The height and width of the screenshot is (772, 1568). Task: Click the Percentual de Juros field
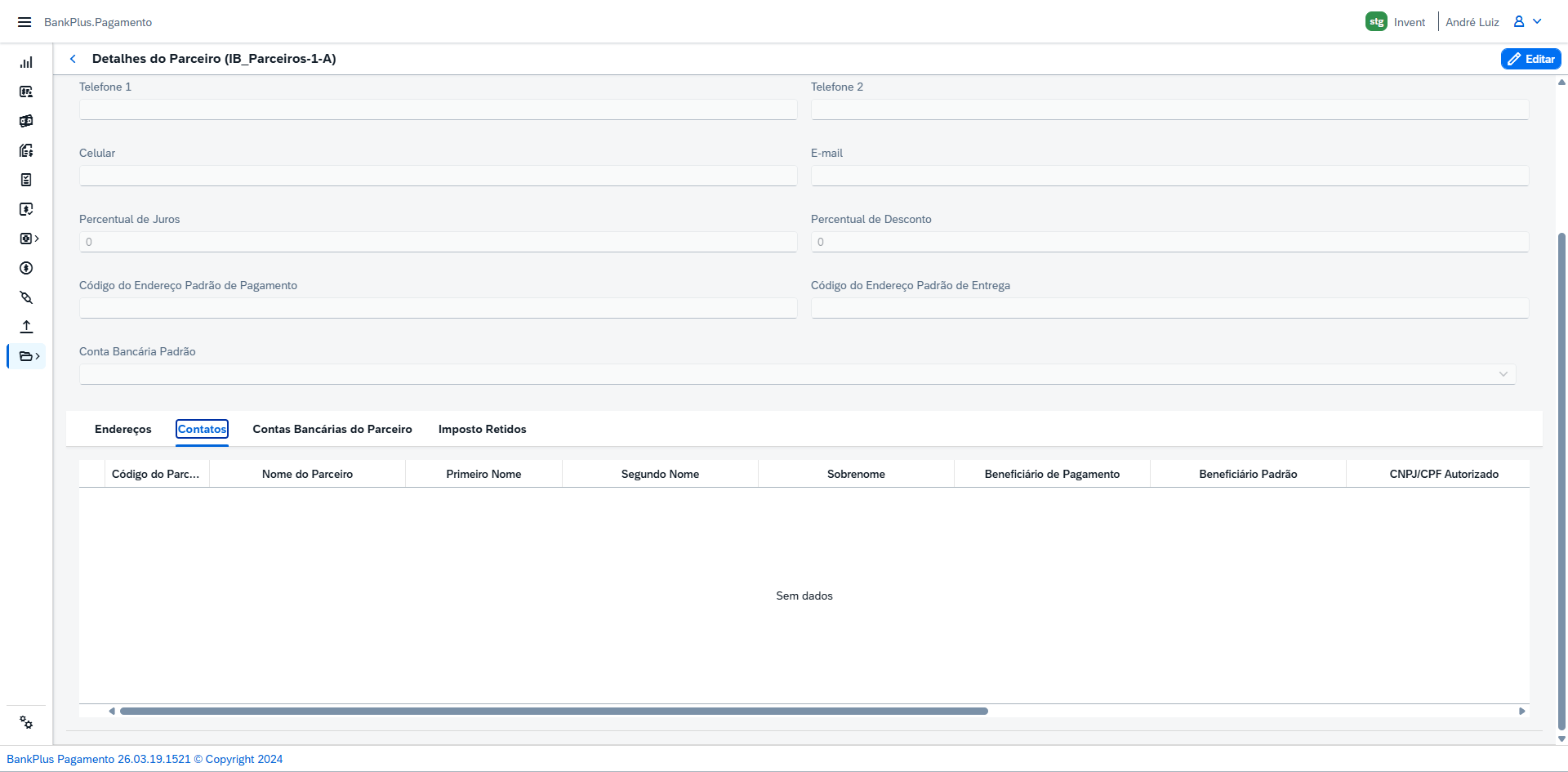point(438,242)
